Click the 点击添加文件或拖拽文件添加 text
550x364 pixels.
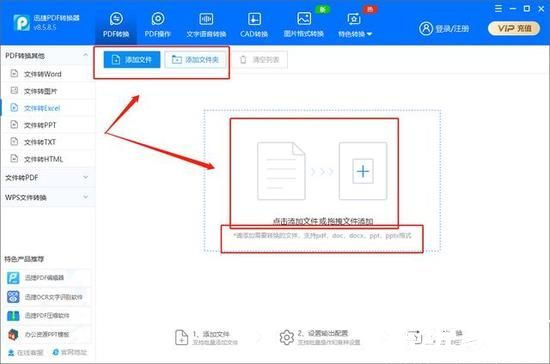323,221
